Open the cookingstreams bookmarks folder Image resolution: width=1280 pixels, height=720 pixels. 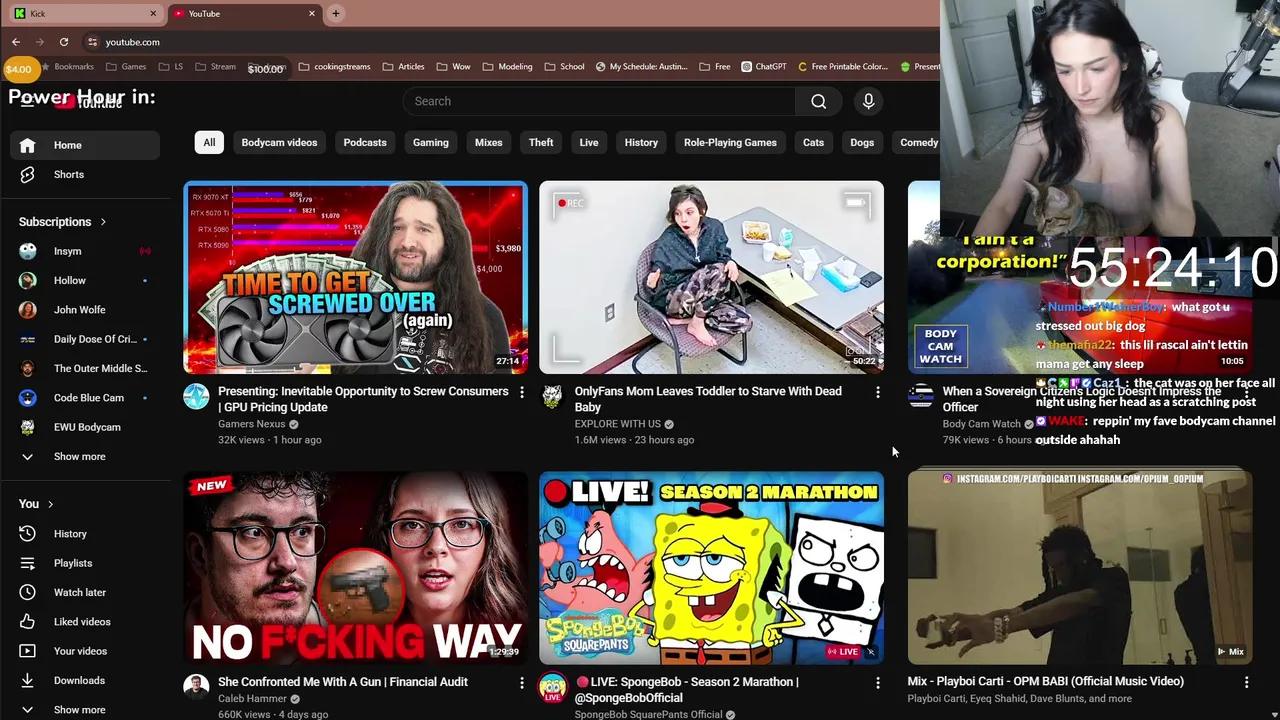[335, 67]
